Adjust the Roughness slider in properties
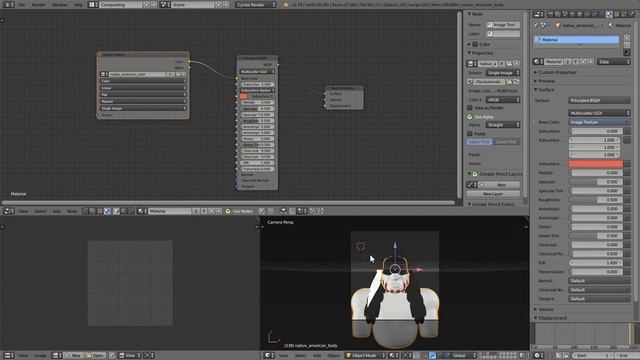 point(596,200)
